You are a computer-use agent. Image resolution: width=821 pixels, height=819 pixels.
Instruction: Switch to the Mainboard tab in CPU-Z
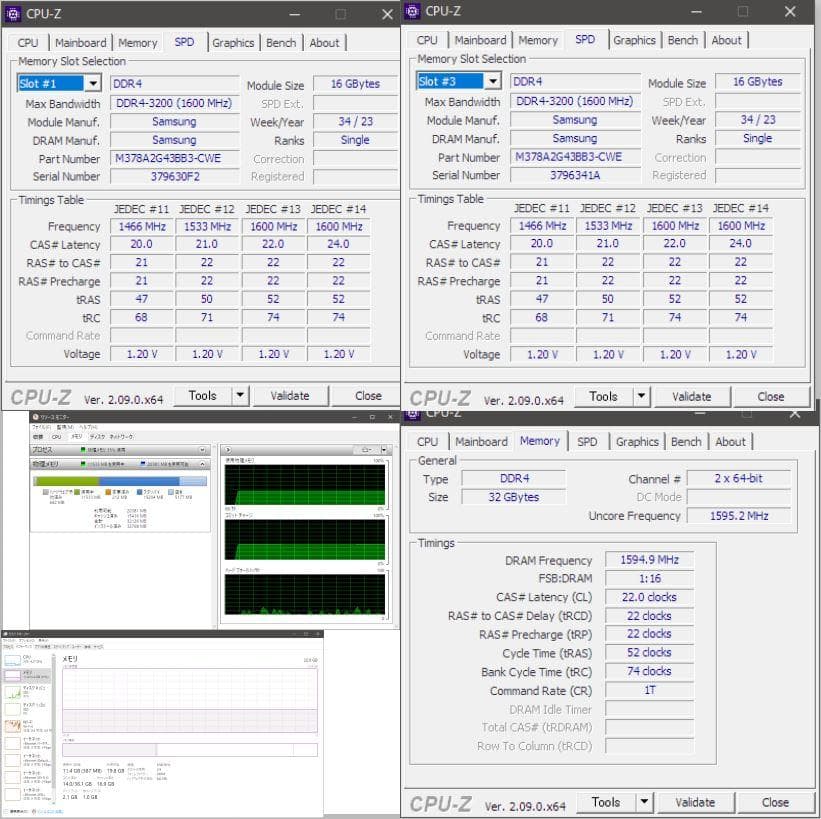click(81, 43)
